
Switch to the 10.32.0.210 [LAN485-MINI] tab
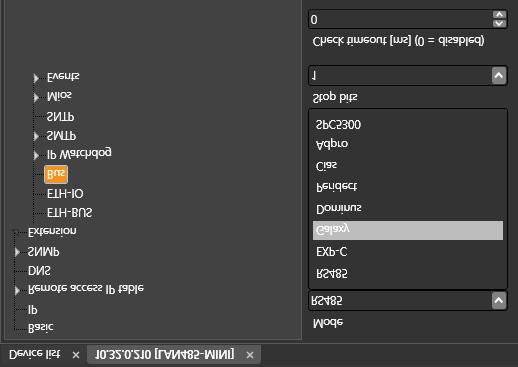coord(165,355)
